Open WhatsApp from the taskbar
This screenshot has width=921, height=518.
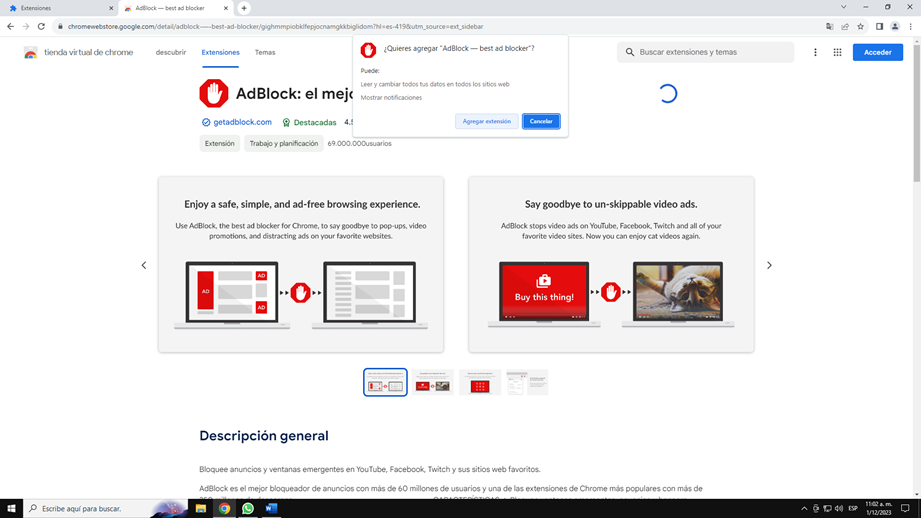click(248, 509)
